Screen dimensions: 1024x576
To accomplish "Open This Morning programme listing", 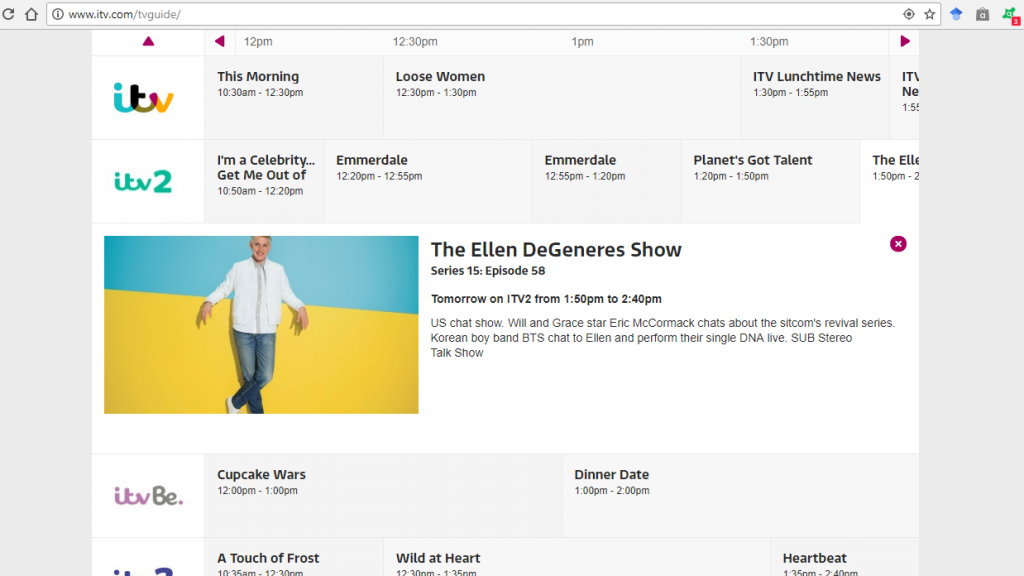I will pos(294,97).
